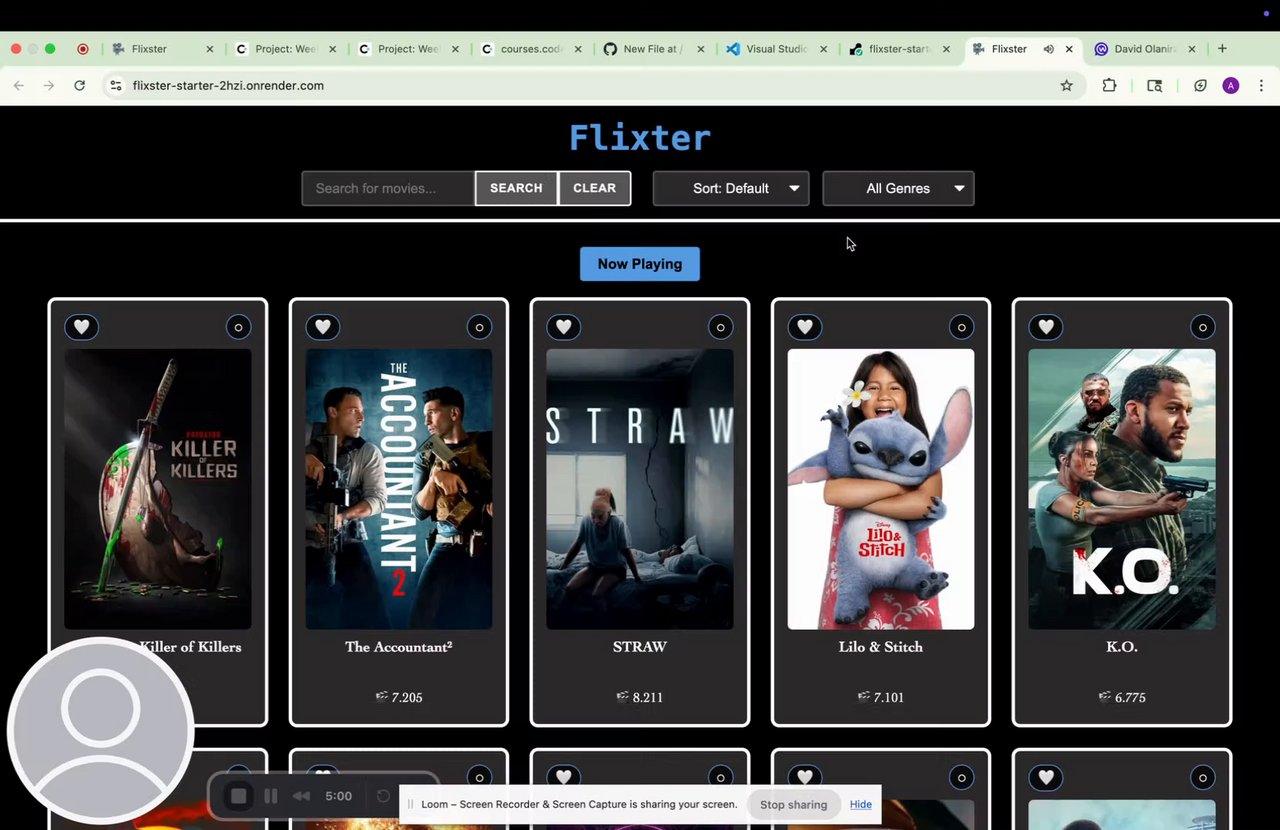The width and height of the screenshot is (1280, 830).
Task: Restart the Loom recording via circular arrow
Action: pos(383,796)
